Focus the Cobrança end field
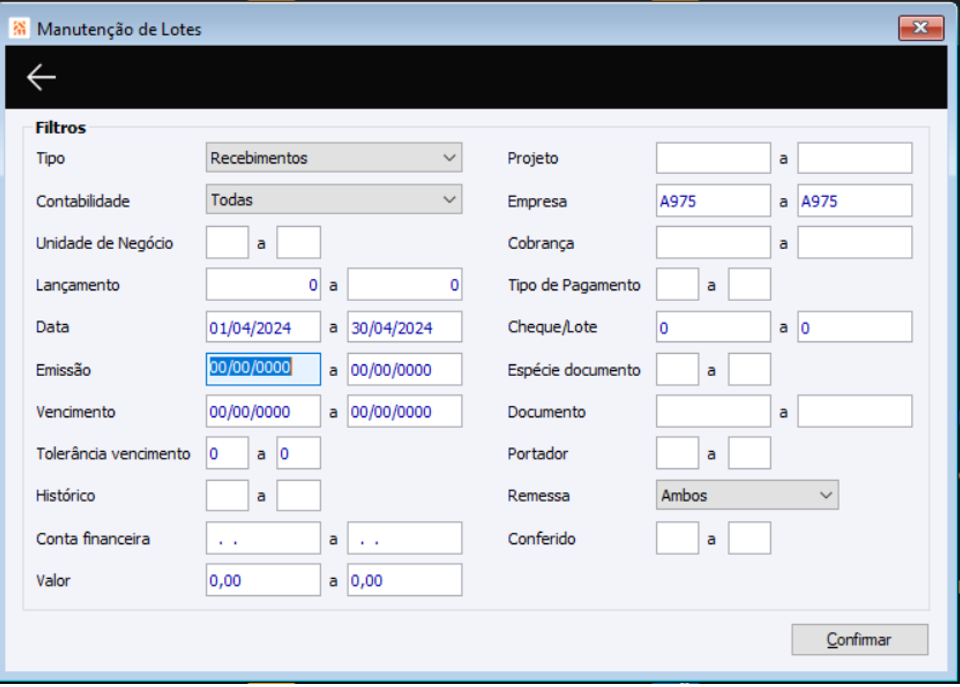The image size is (960, 687). click(855, 242)
